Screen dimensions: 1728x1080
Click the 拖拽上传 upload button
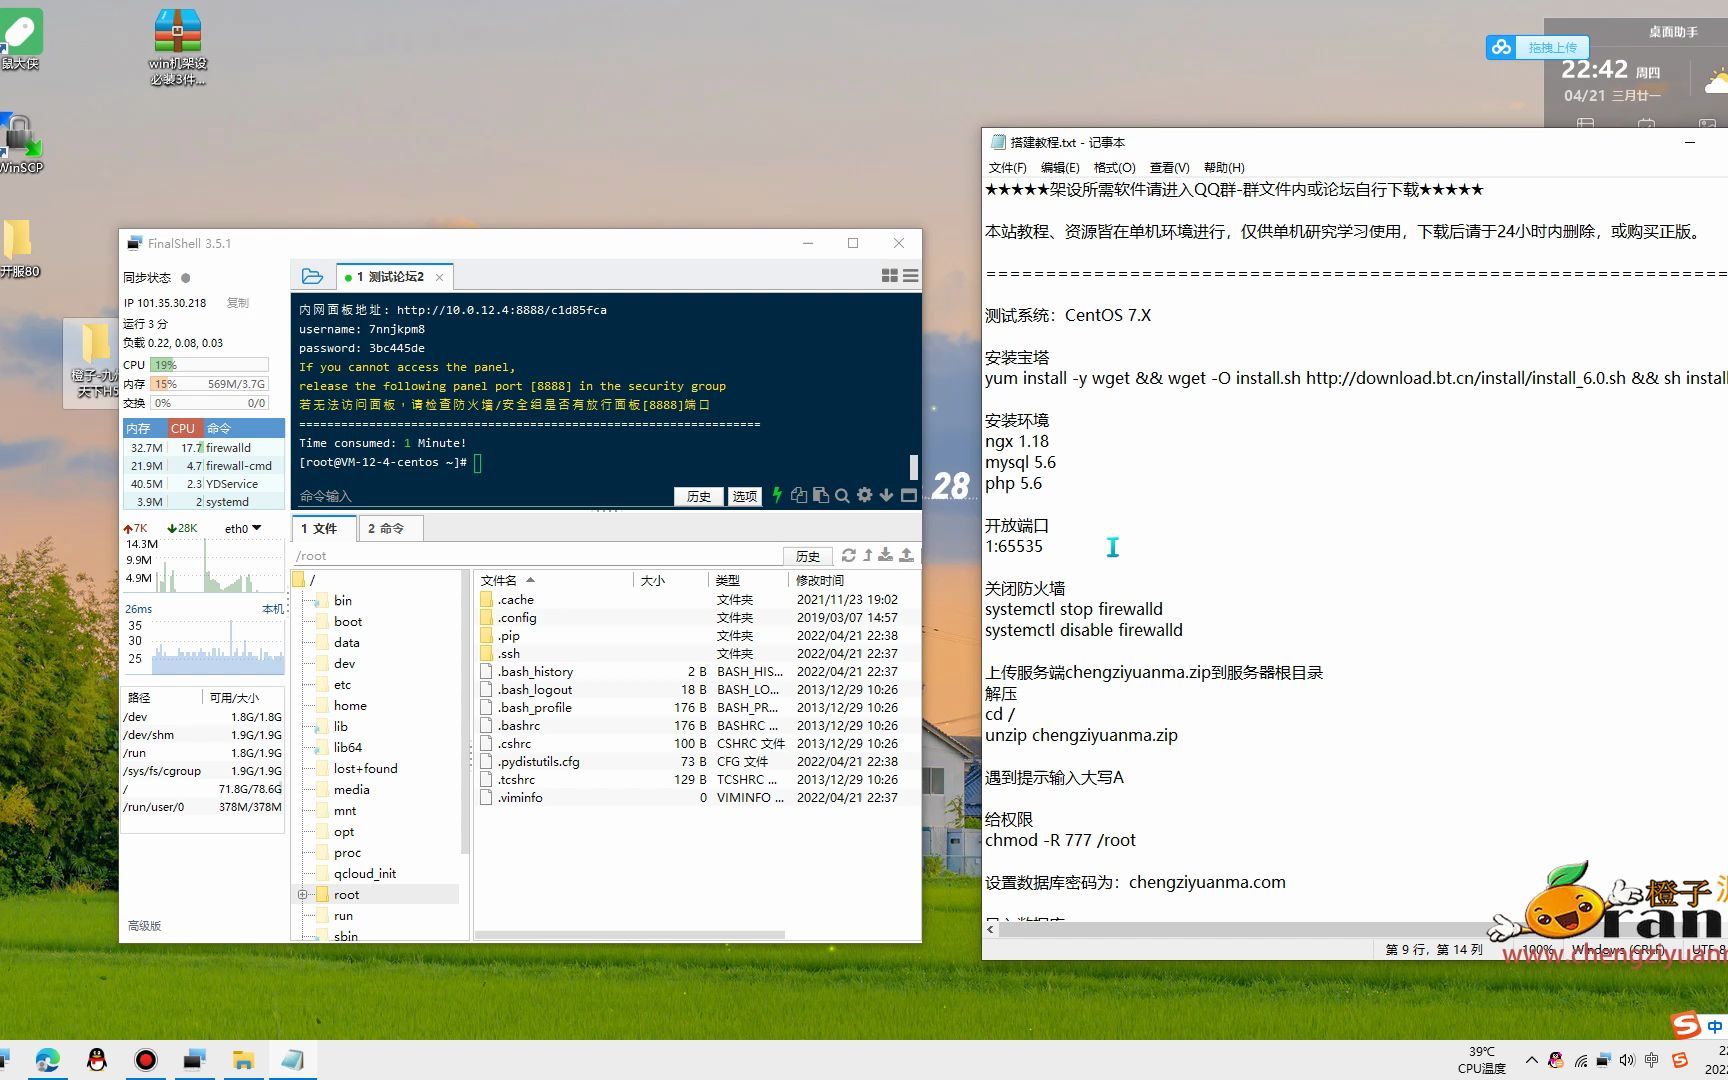pos(1552,47)
